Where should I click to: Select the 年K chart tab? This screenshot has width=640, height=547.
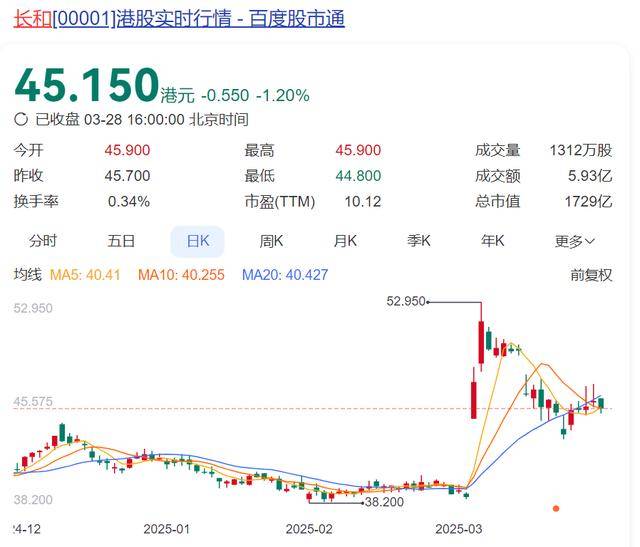492,241
